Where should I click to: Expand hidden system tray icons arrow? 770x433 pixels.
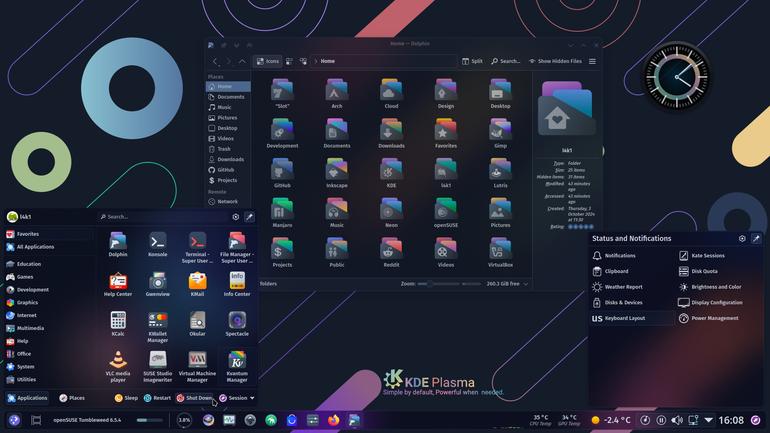(709, 420)
